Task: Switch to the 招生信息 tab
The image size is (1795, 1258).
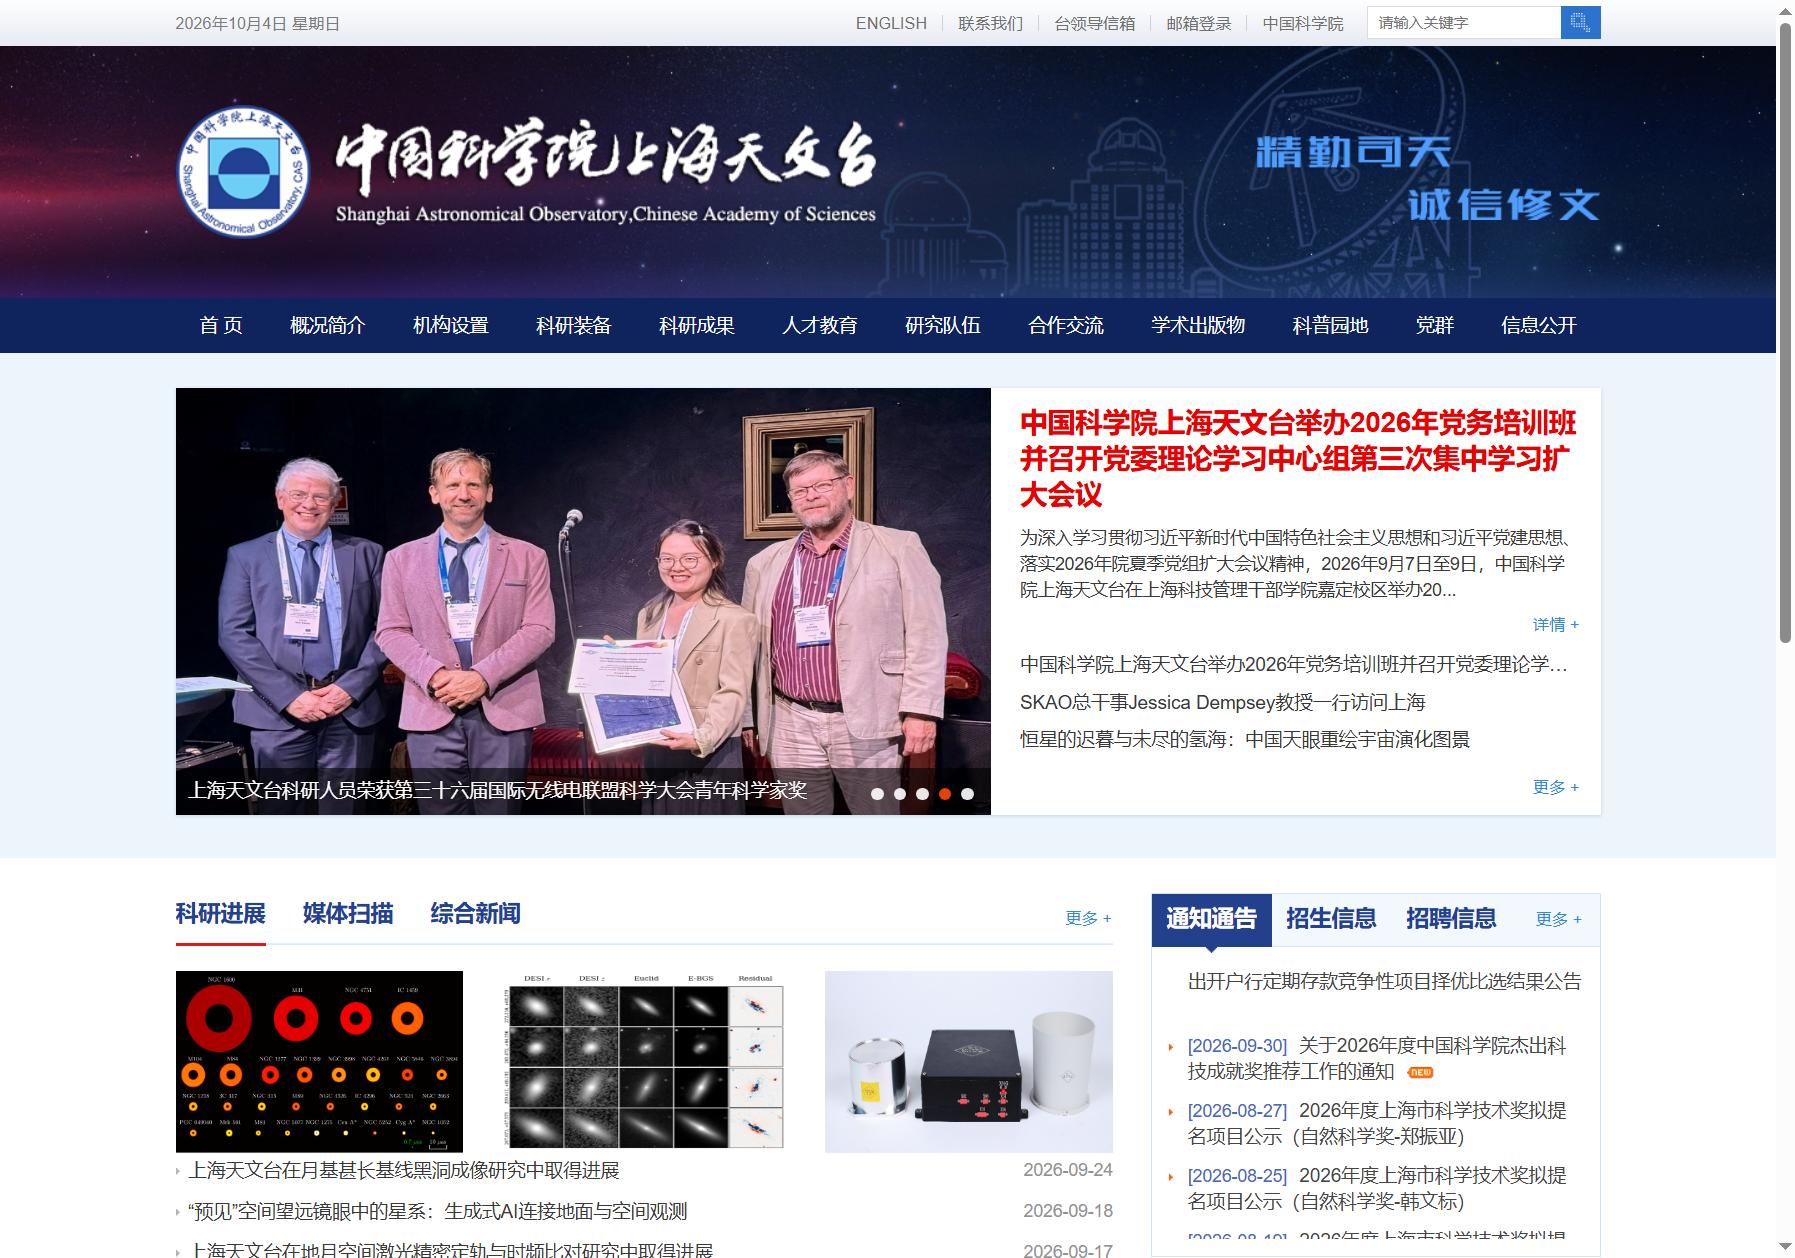Action: [1331, 918]
